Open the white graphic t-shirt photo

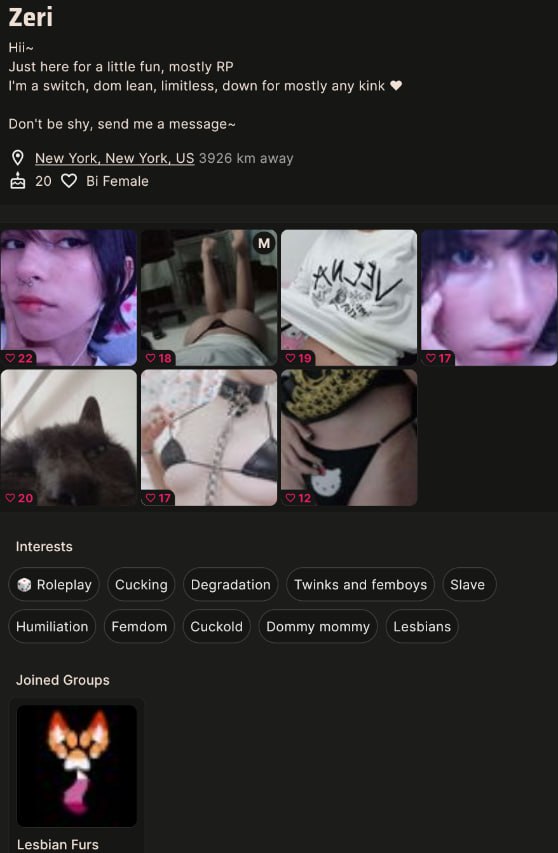[349, 298]
